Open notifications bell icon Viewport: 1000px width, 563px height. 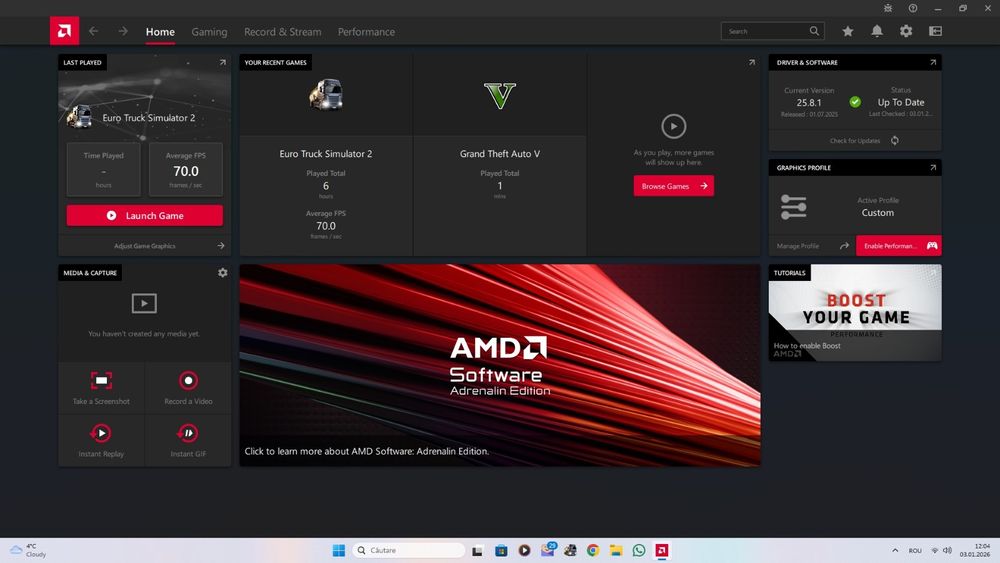tap(877, 31)
